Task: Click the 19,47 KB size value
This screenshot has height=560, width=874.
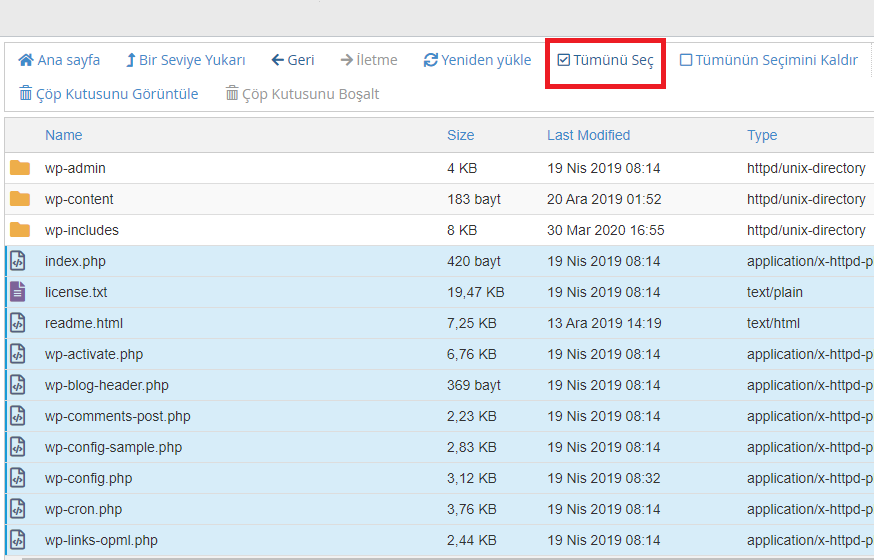Action: [475, 293]
